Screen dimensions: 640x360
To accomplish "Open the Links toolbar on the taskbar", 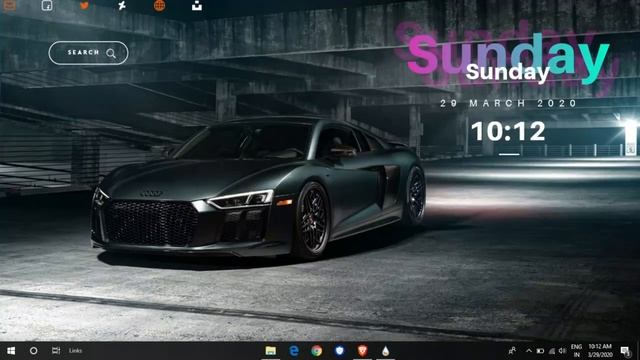I will click(76, 351).
